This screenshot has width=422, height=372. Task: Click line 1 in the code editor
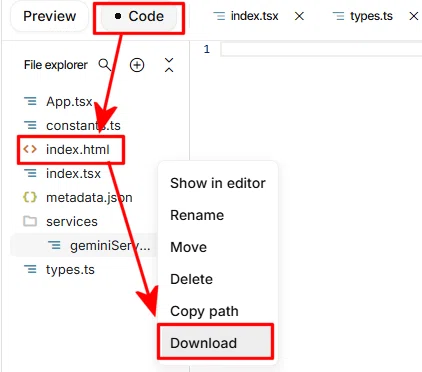coord(321,49)
